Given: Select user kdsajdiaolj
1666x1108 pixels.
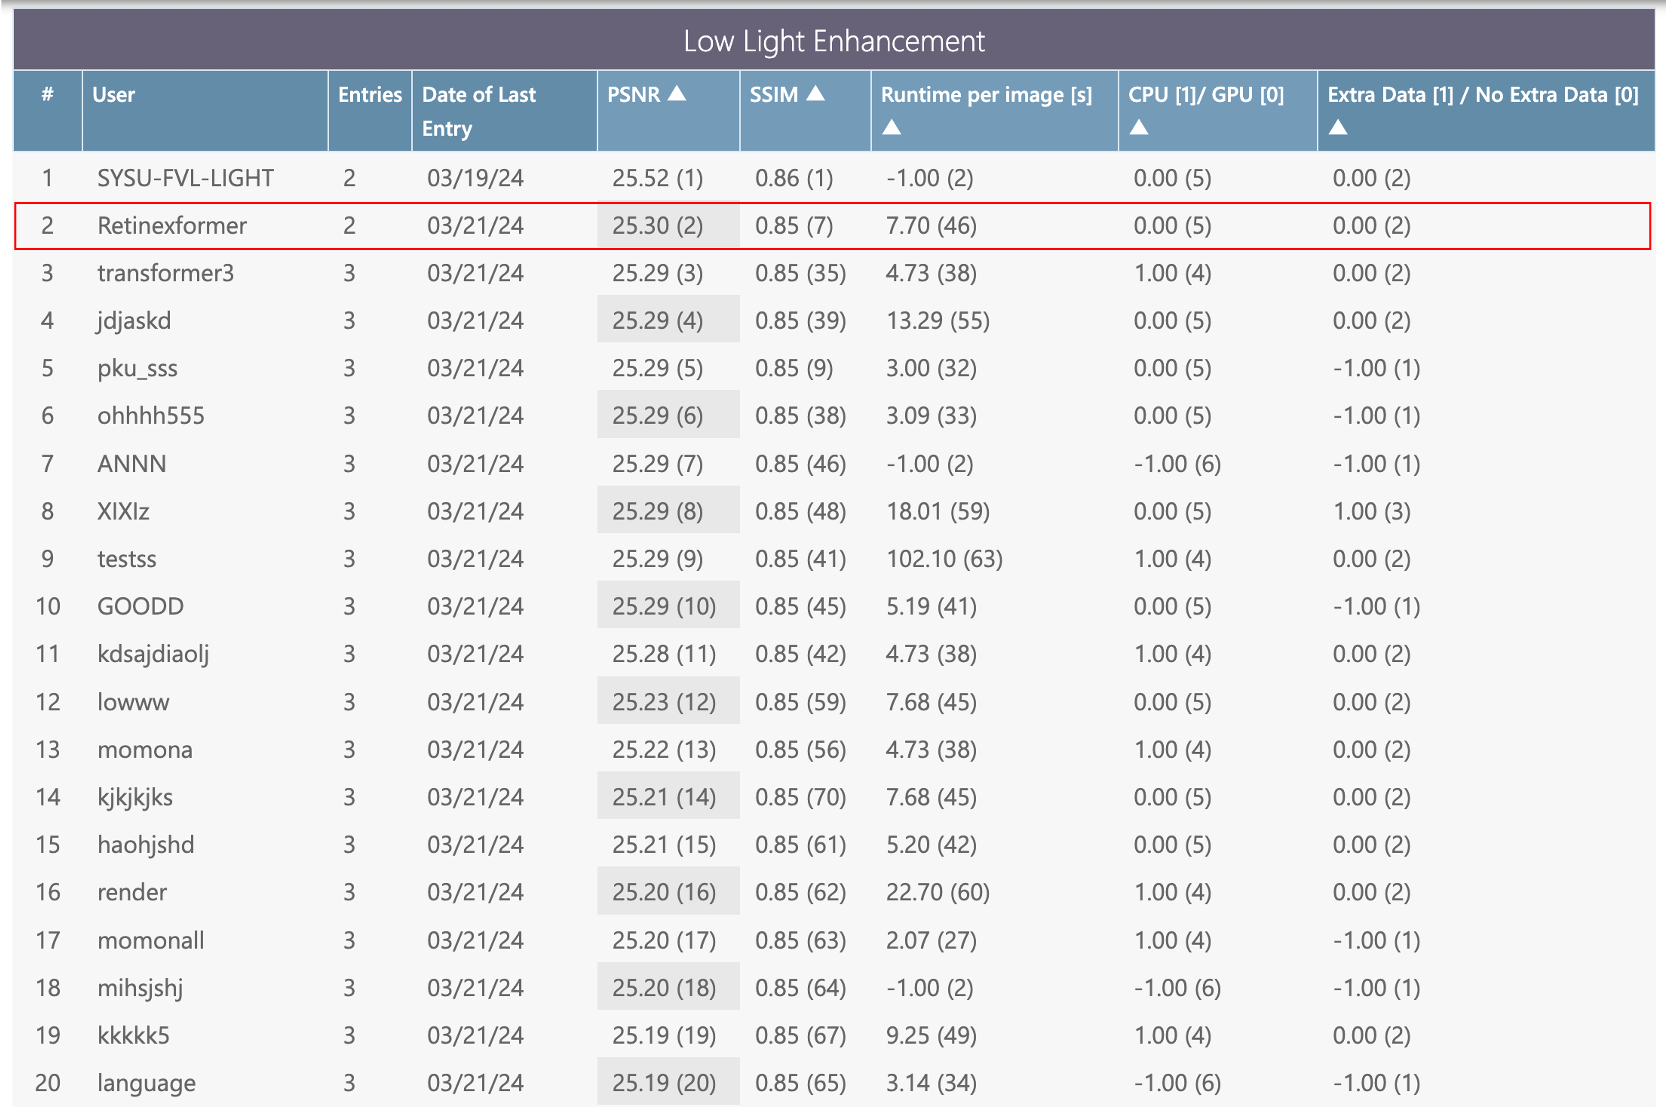Looking at the screenshot, I should [x=153, y=655].
